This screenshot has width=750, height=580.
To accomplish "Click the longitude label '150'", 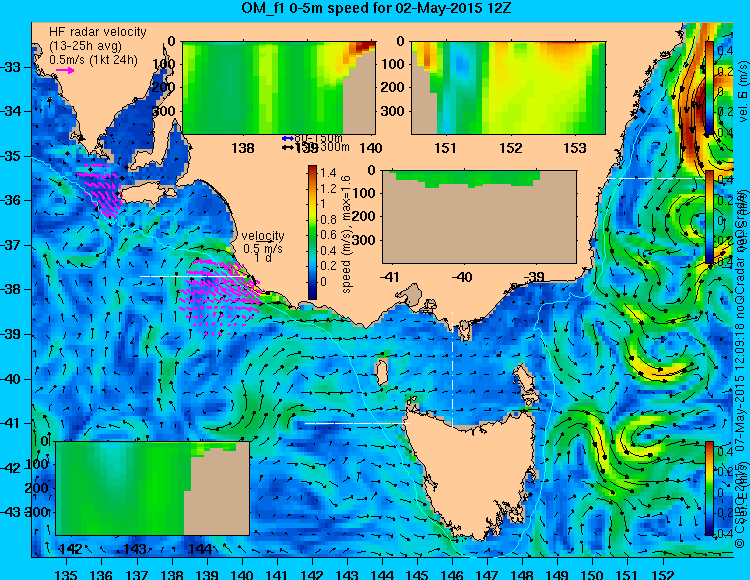I will [592, 574].
